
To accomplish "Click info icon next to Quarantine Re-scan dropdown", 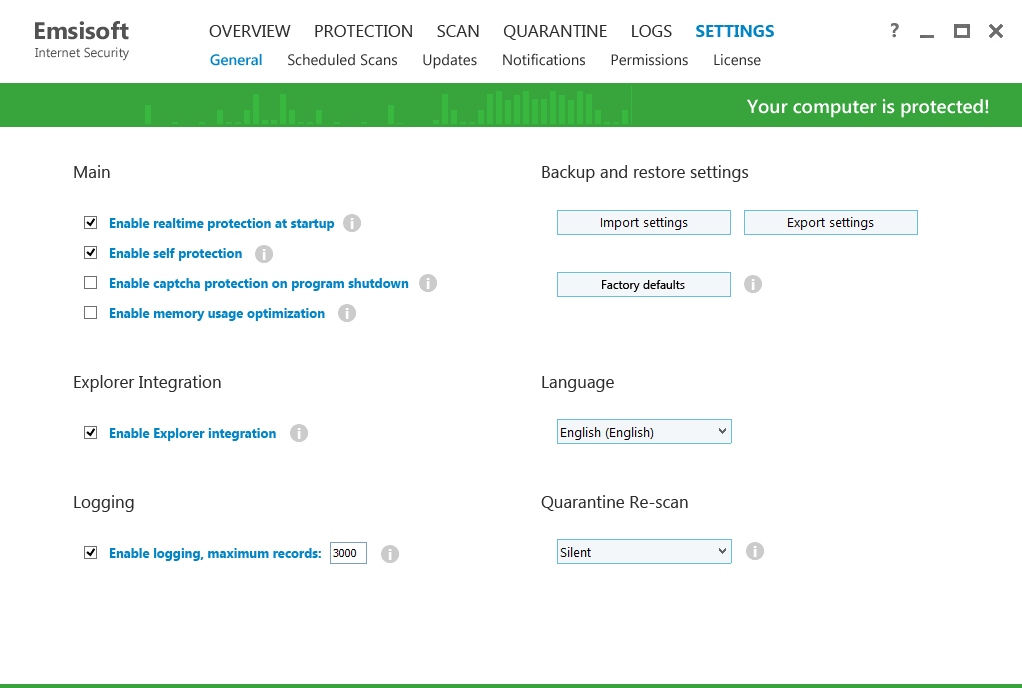I will click(755, 551).
